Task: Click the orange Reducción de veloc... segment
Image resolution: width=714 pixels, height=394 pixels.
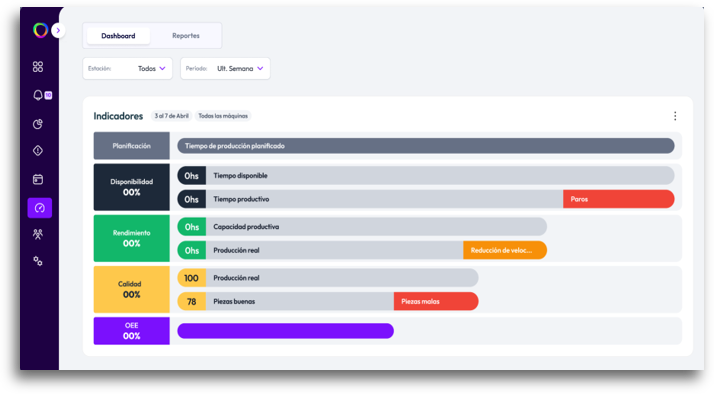Action: (x=505, y=250)
